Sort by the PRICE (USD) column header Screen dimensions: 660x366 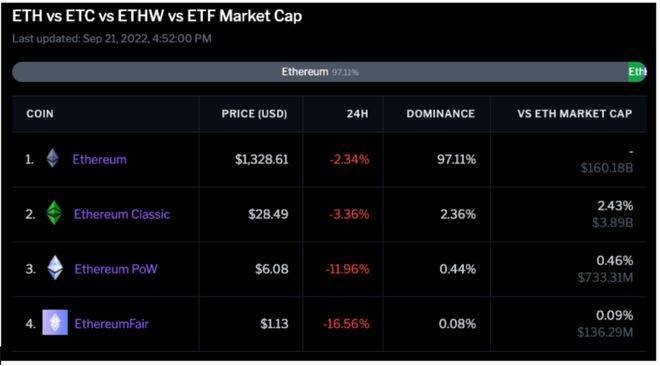(254, 114)
